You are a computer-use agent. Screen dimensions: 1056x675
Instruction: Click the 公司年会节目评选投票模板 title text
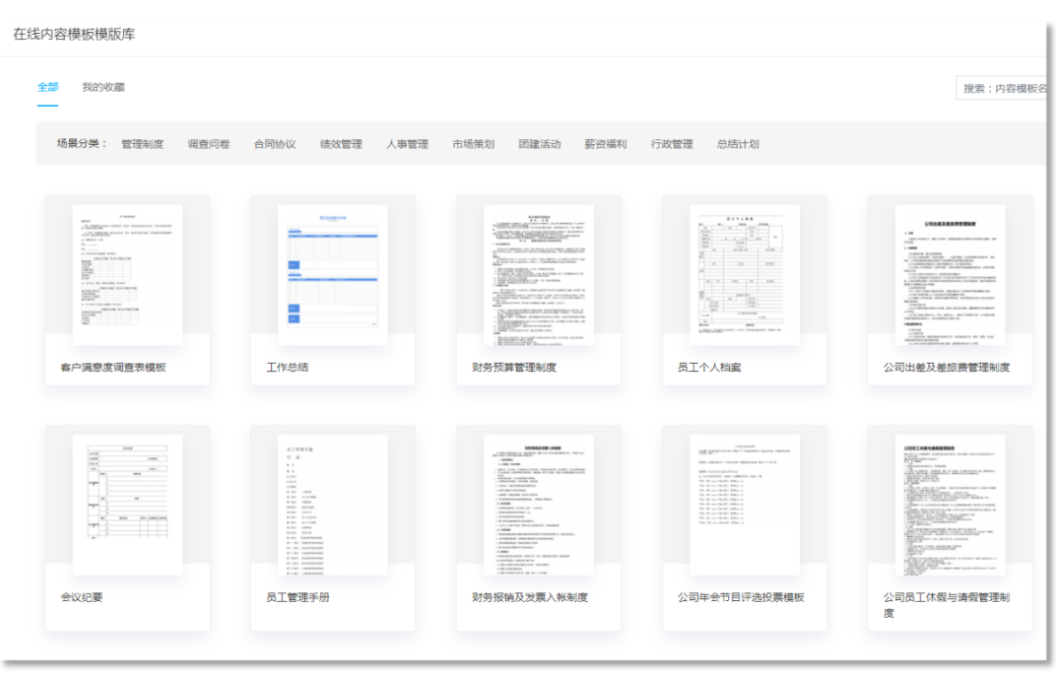(741, 597)
